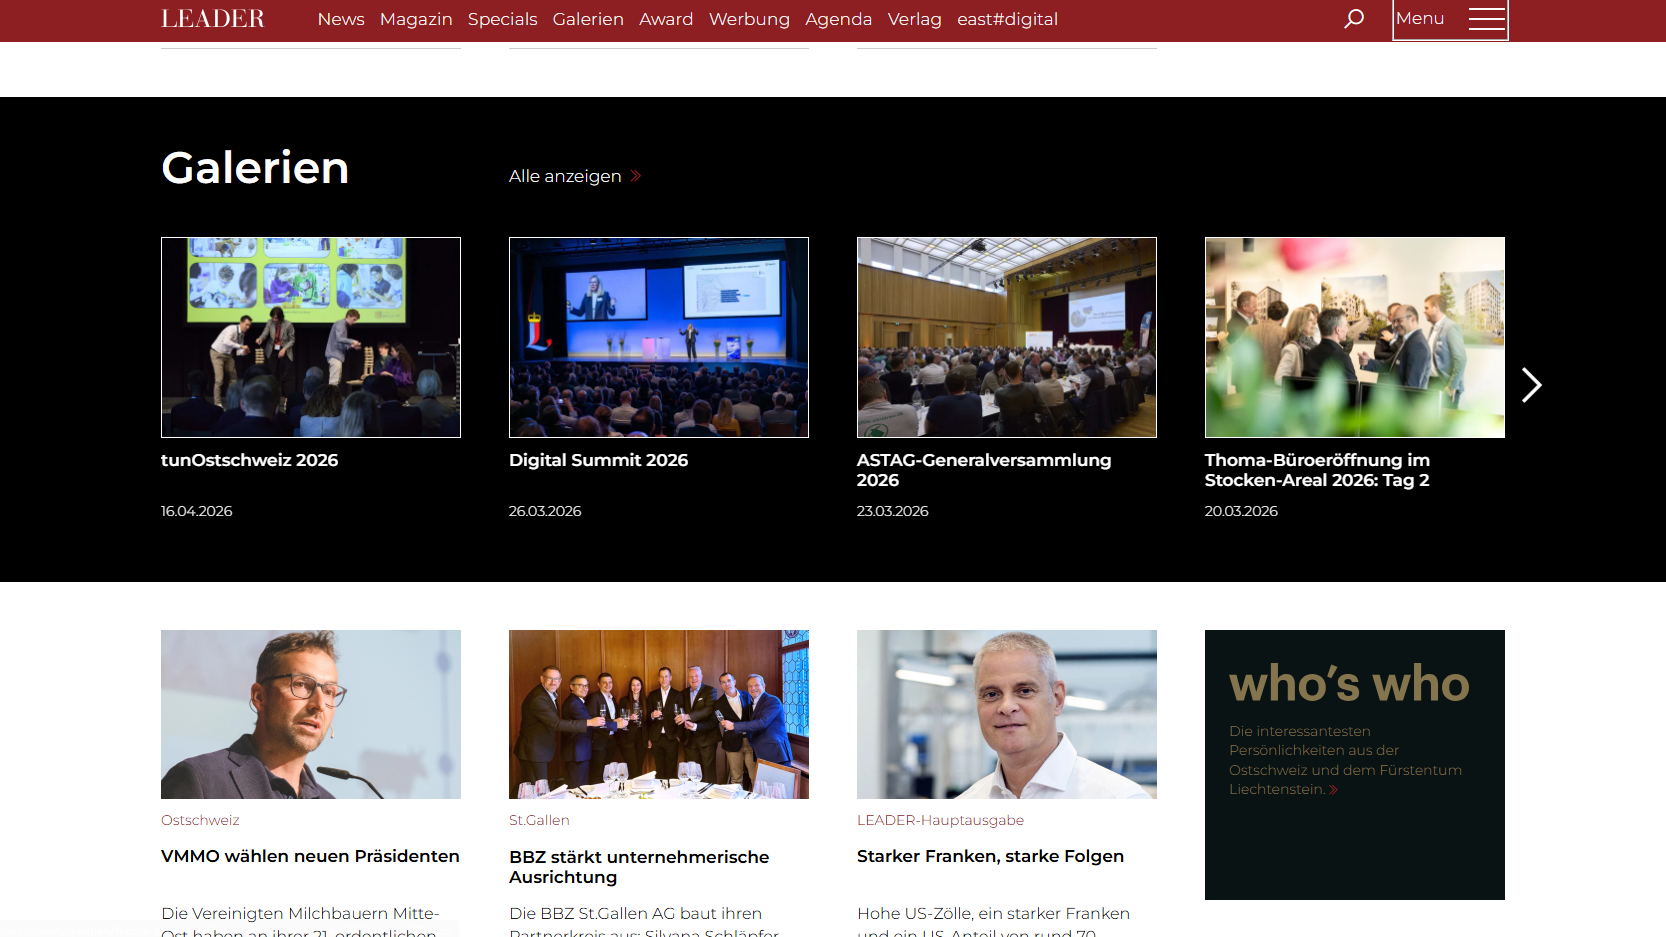Open BBZ stärkt unternehmerische Ausrichtung headline
Image resolution: width=1666 pixels, height=937 pixels.
tap(639, 867)
